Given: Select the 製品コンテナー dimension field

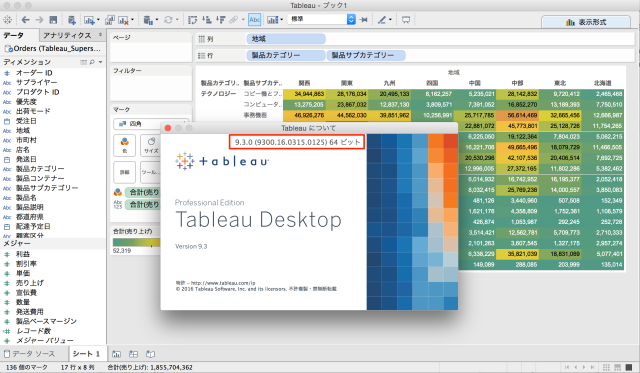Looking at the screenshot, I should click(40, 178).
